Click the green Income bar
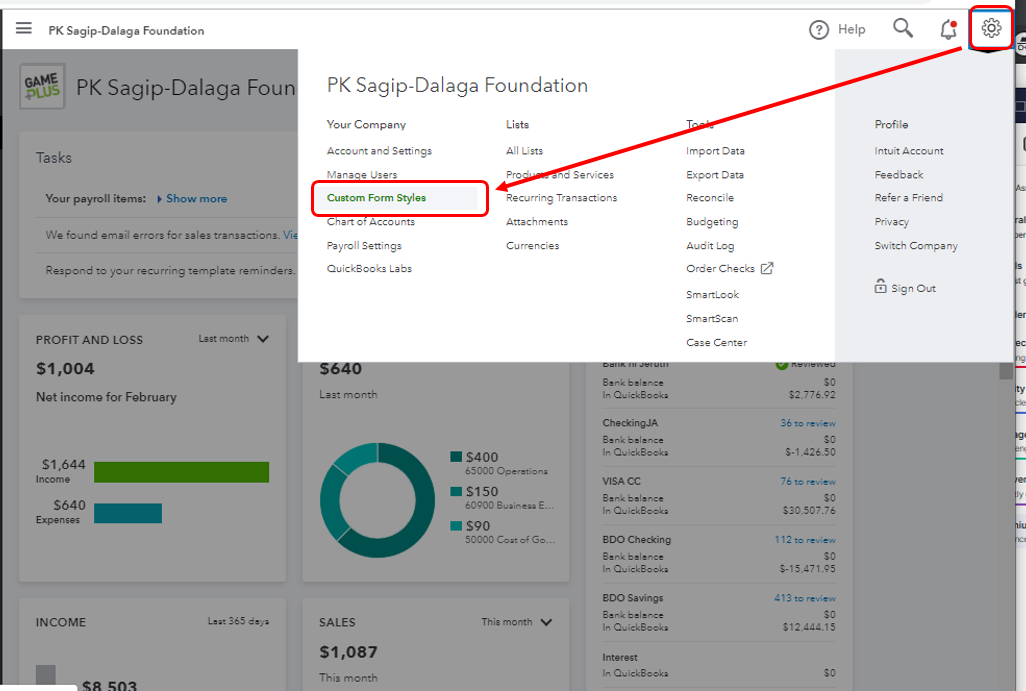The image size is (1026, 691). tap(181, 472)
